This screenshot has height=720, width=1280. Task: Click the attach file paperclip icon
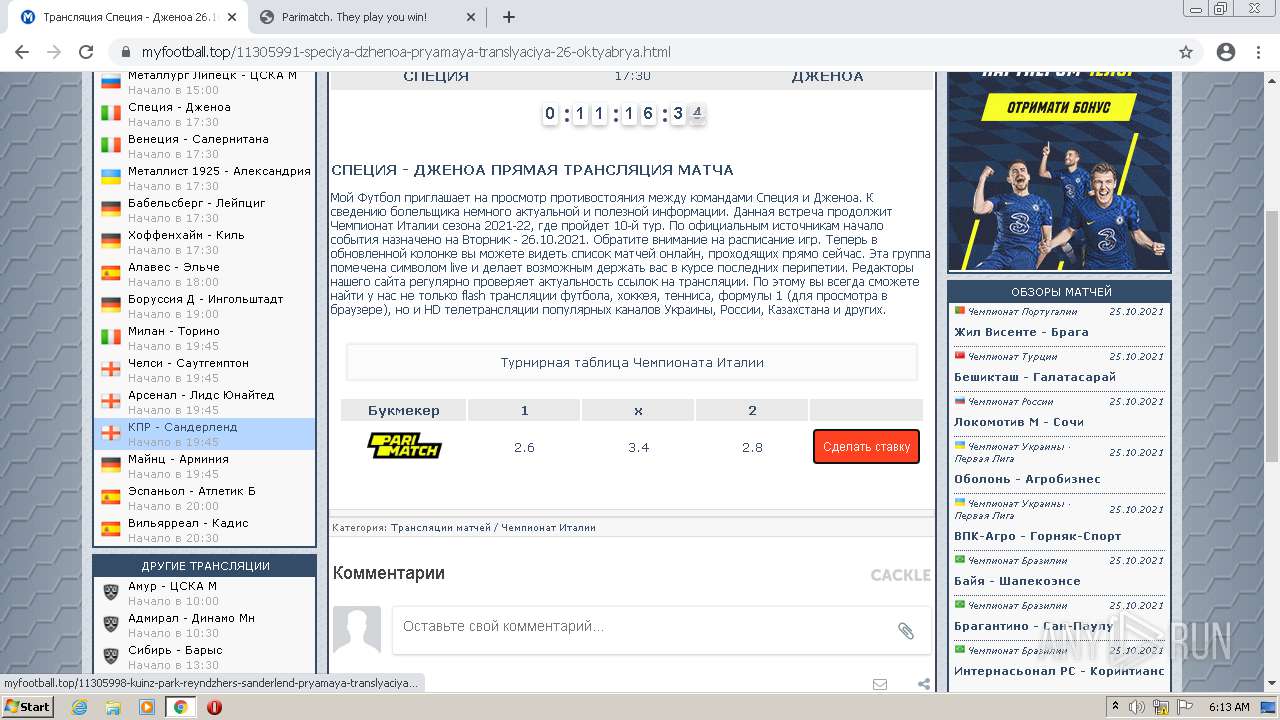pyautogui.click(x=905, y=630)
